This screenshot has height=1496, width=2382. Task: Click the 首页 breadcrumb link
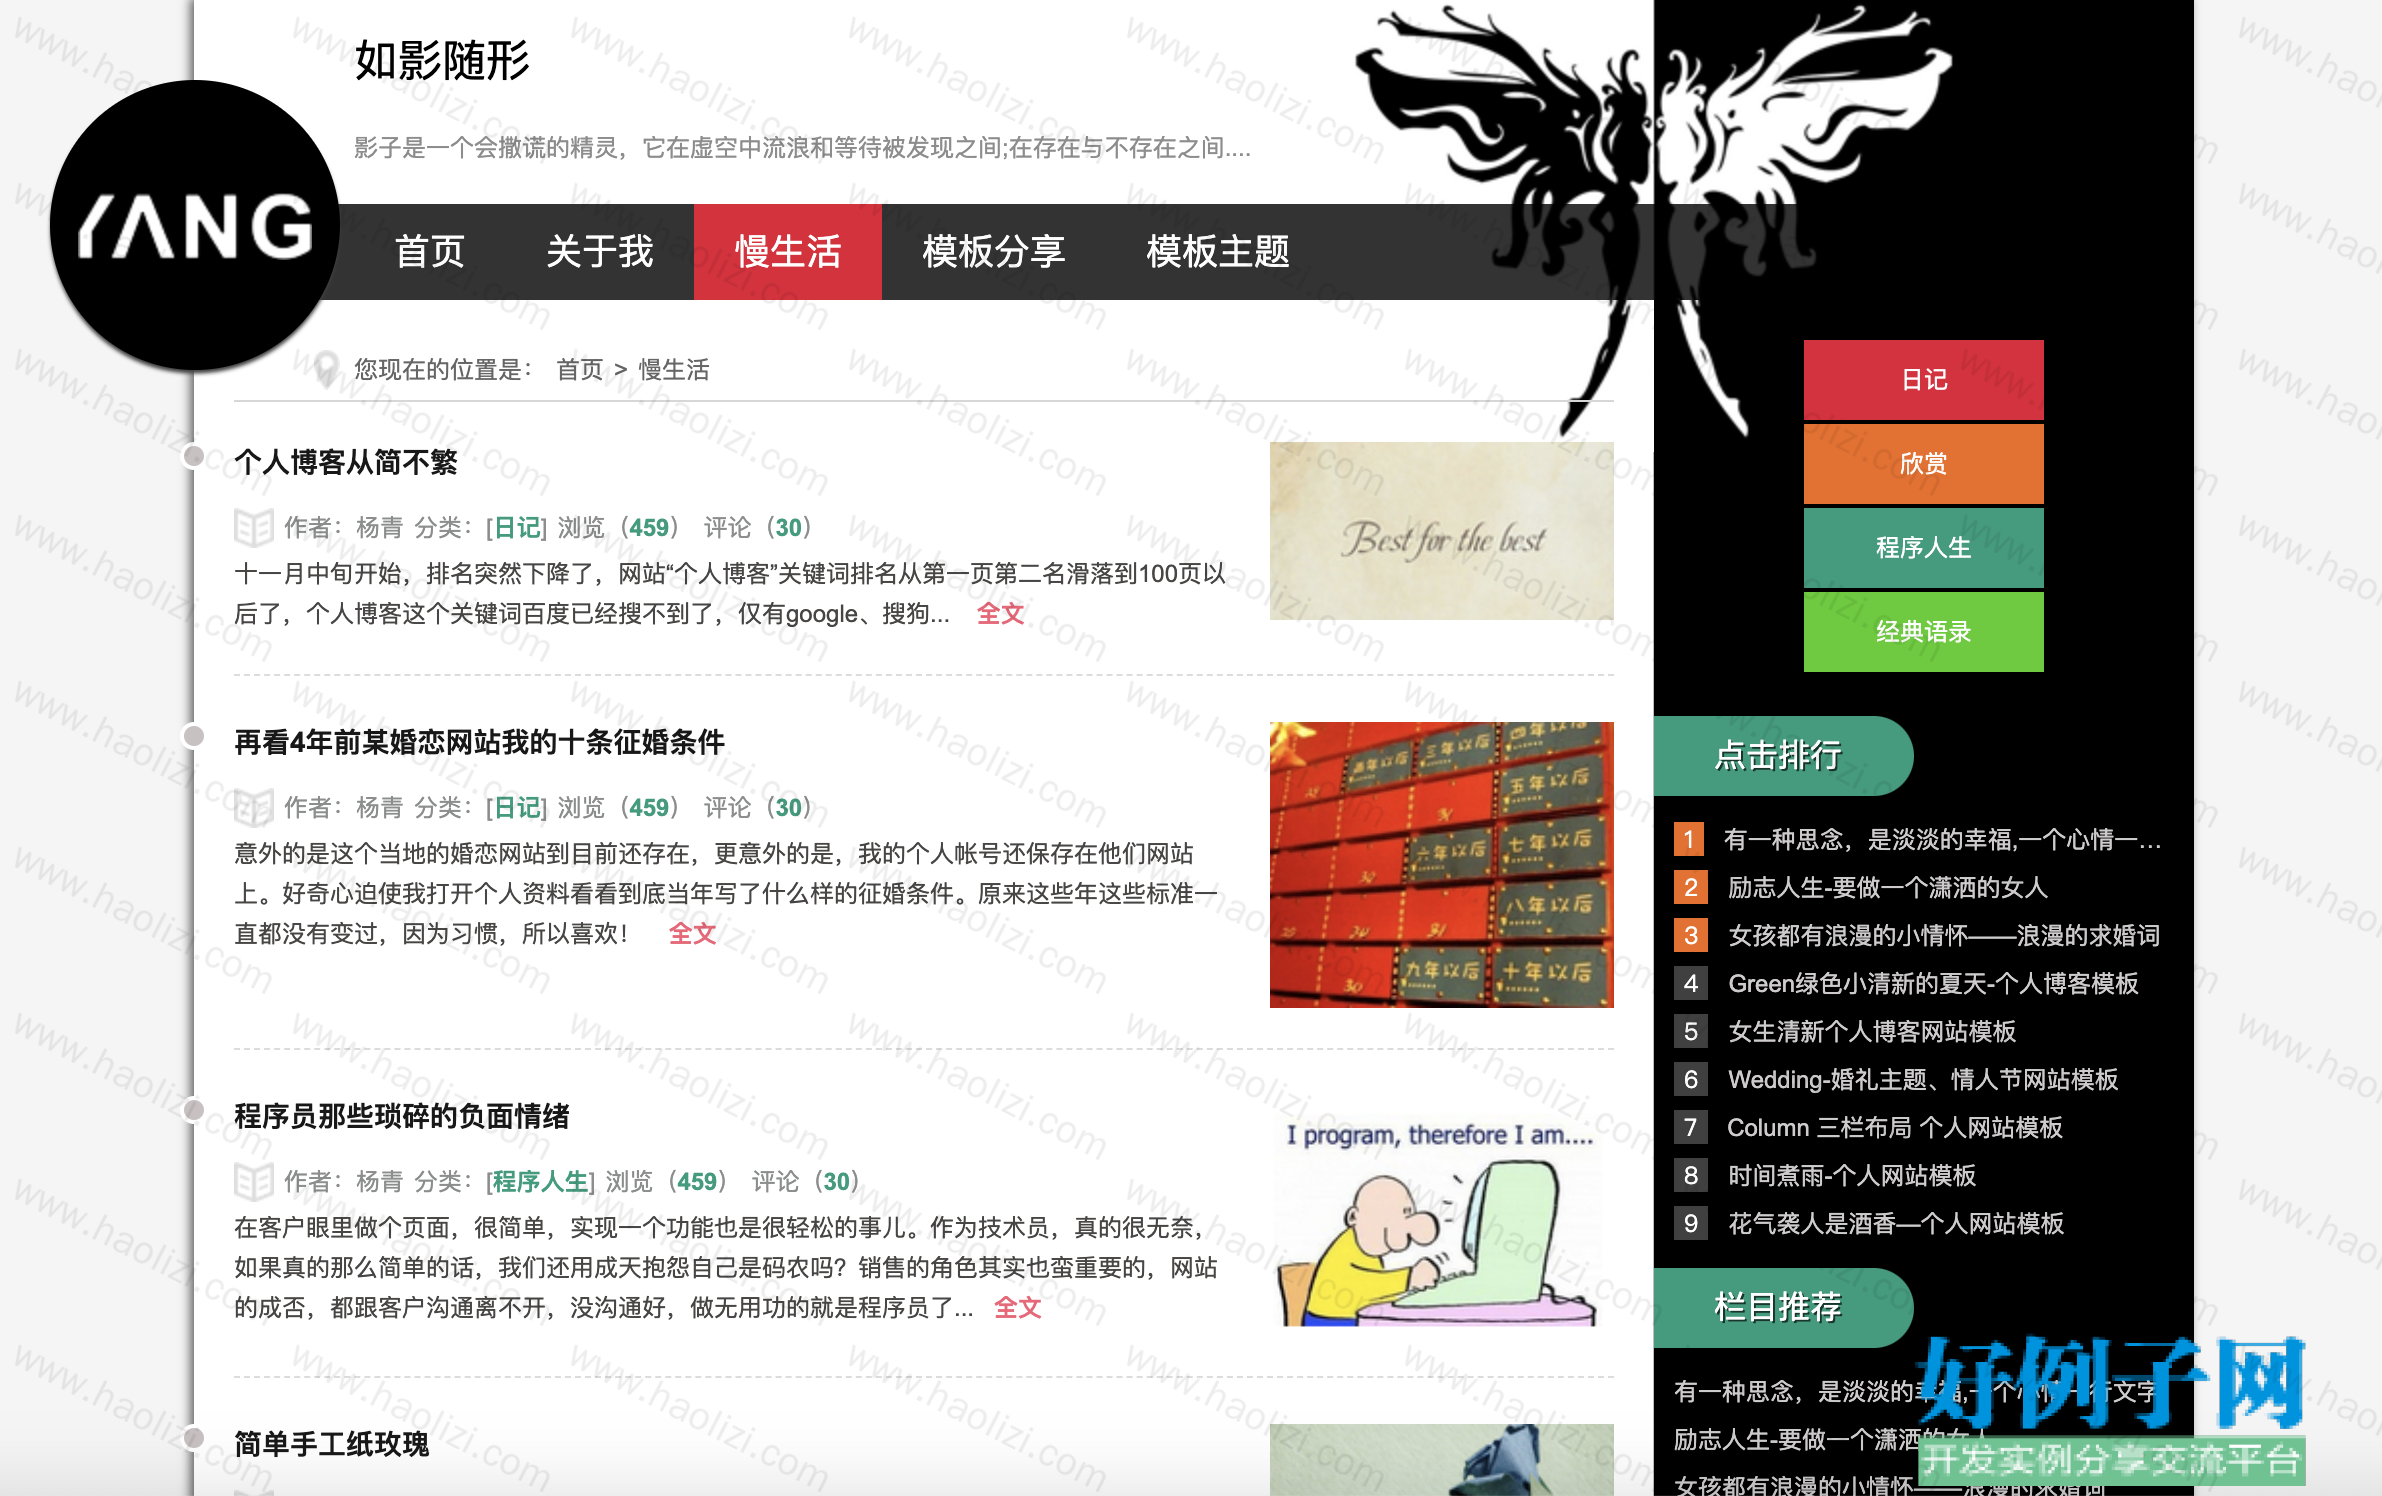coord(580,370)
